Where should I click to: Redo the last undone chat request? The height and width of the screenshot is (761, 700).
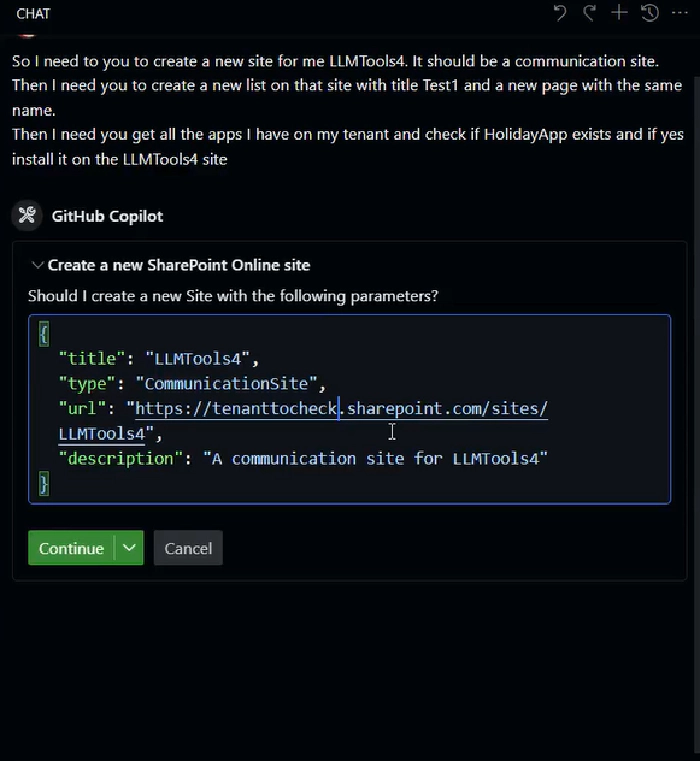click(590, 13)
